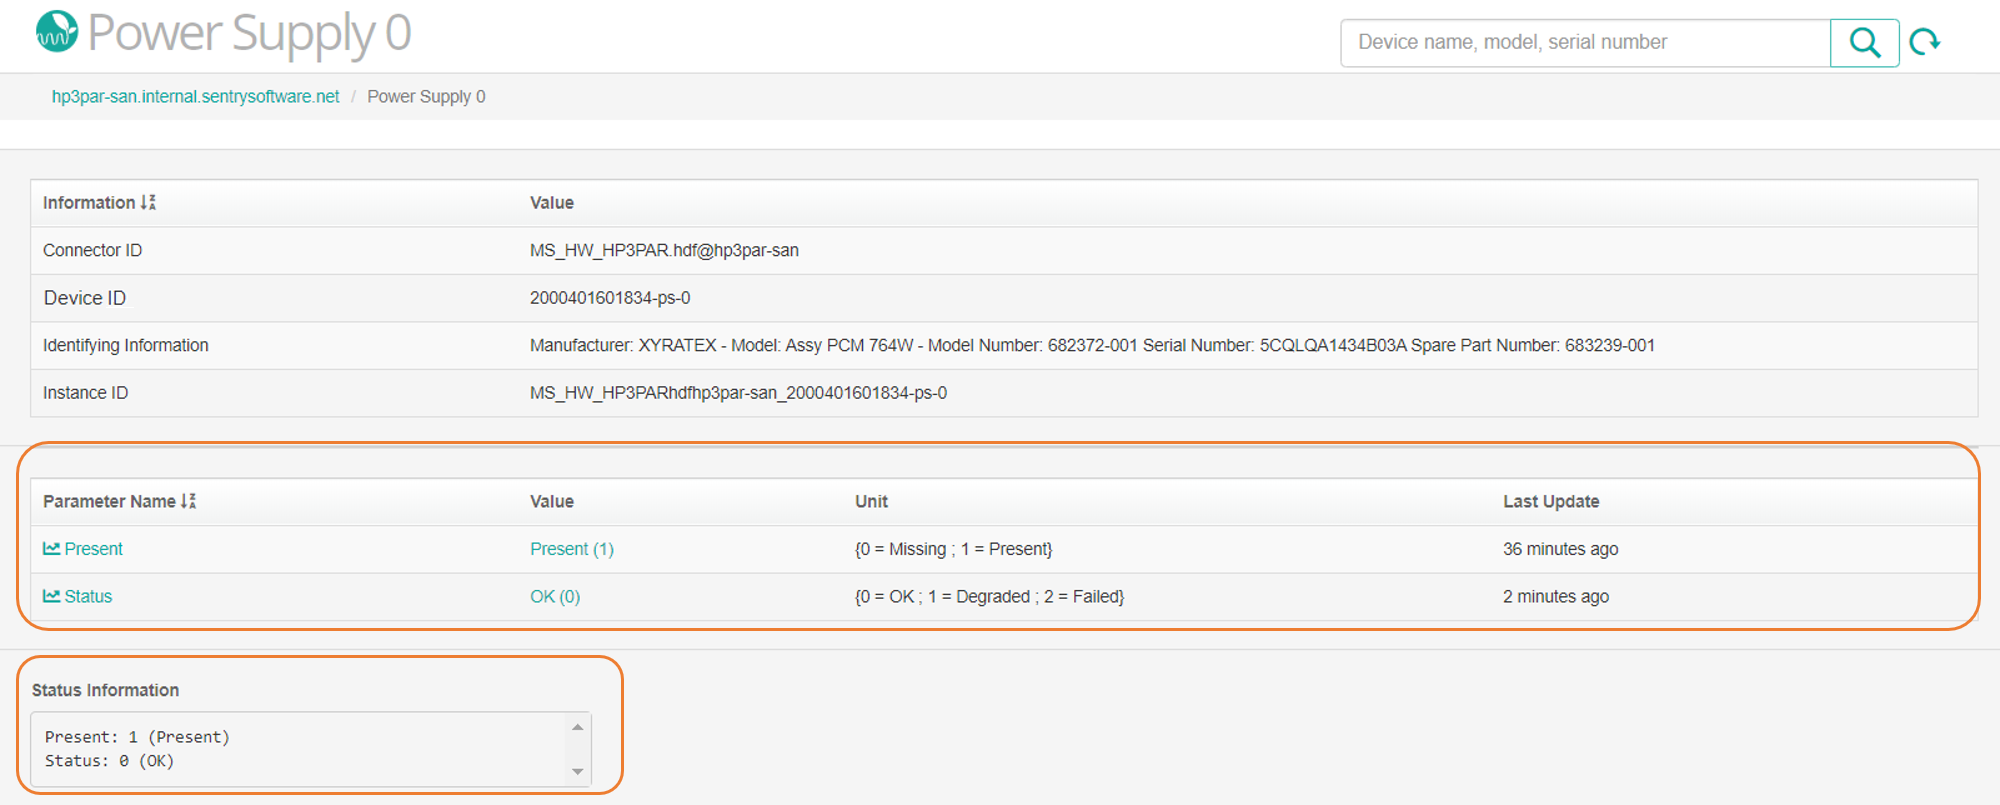Screen dimensions: 2000x805
Task: Click the Unit column header
Action: coord(871,502)
